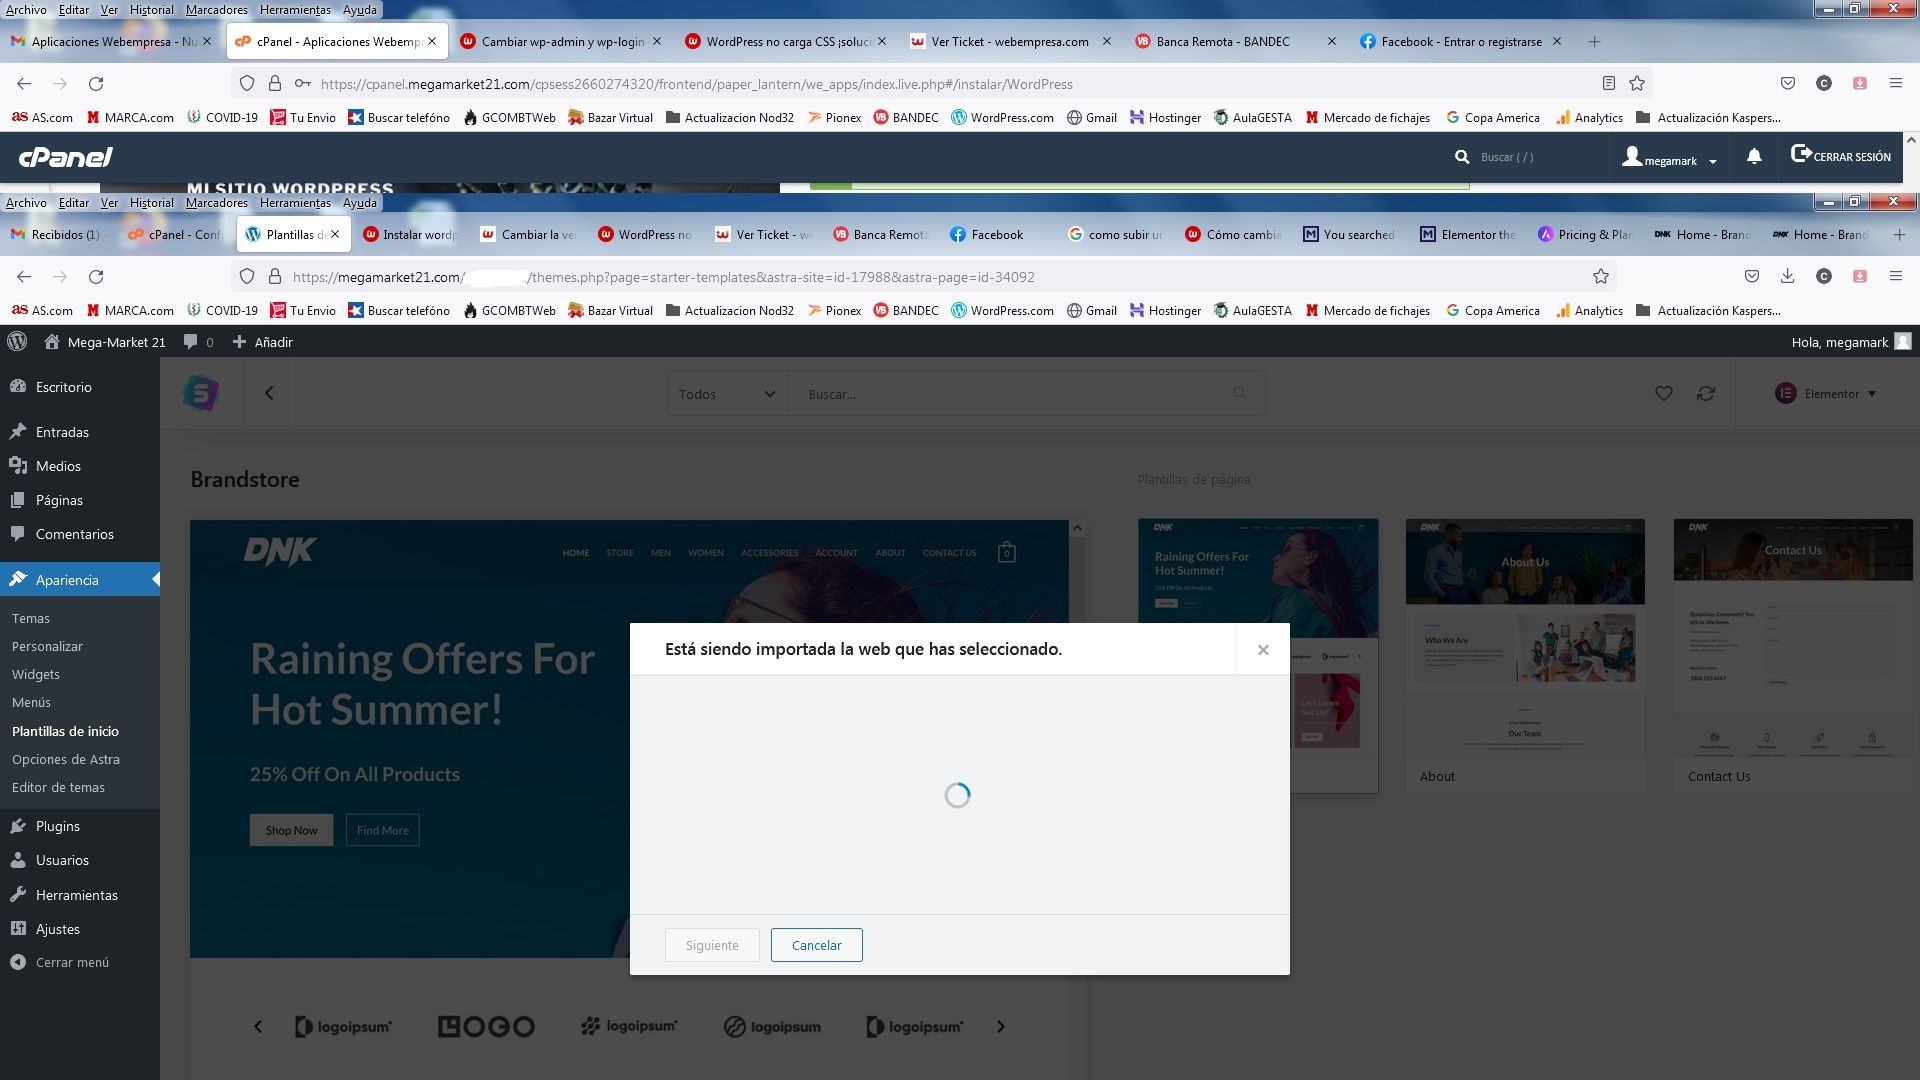Click Cancelar in the import dialog

pyautogui.click(x=816, y=945)
